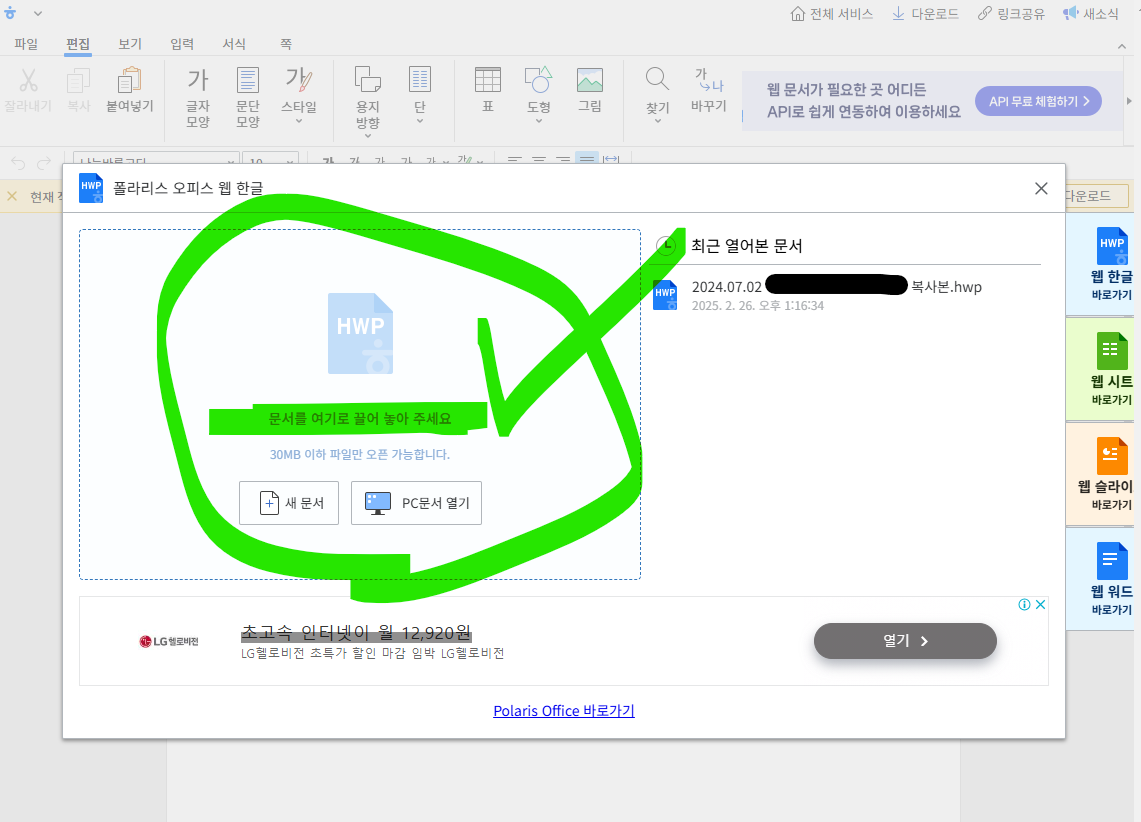The width and height of the screenshot is (1141, 822).
Task: Click the Page Orientation (용지 방향) icon
Action: [x=367, y=80]
